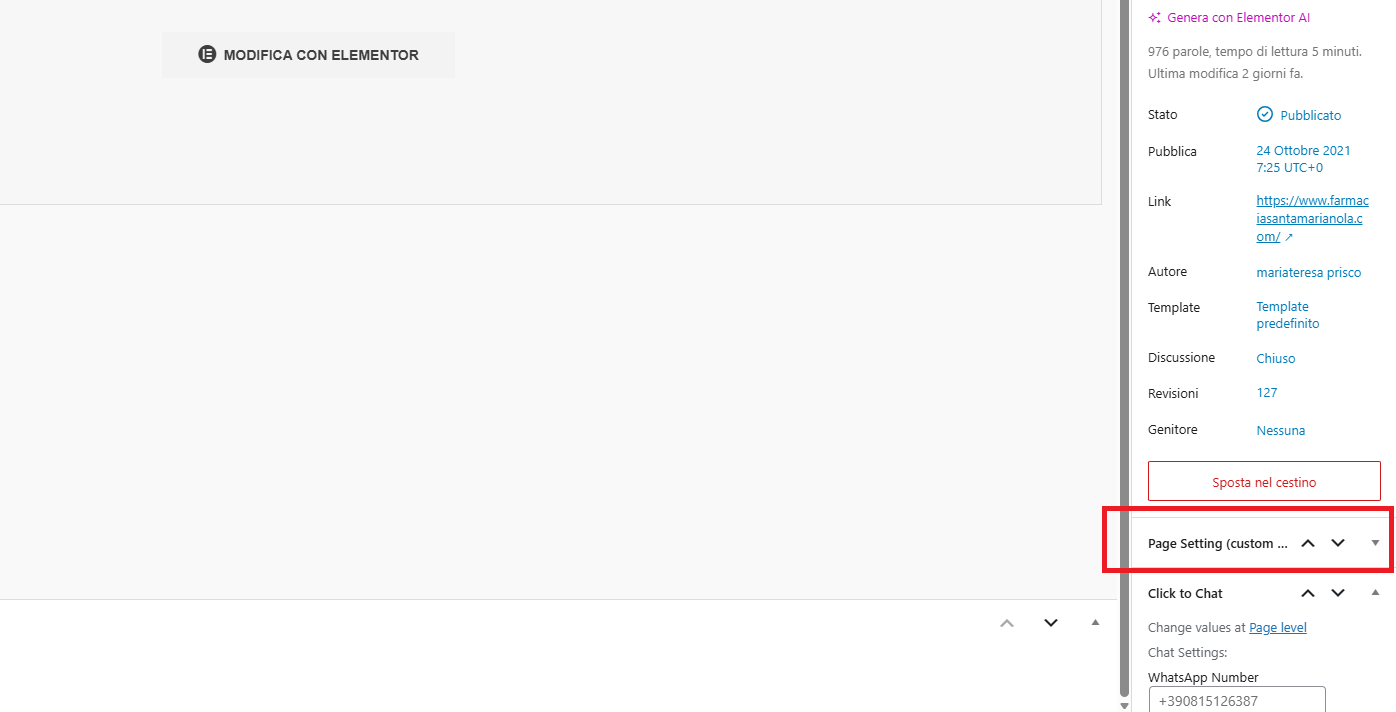
Task: Move the Page Setting panel down
Action: pyautogui.click(x=1338, y=543)
